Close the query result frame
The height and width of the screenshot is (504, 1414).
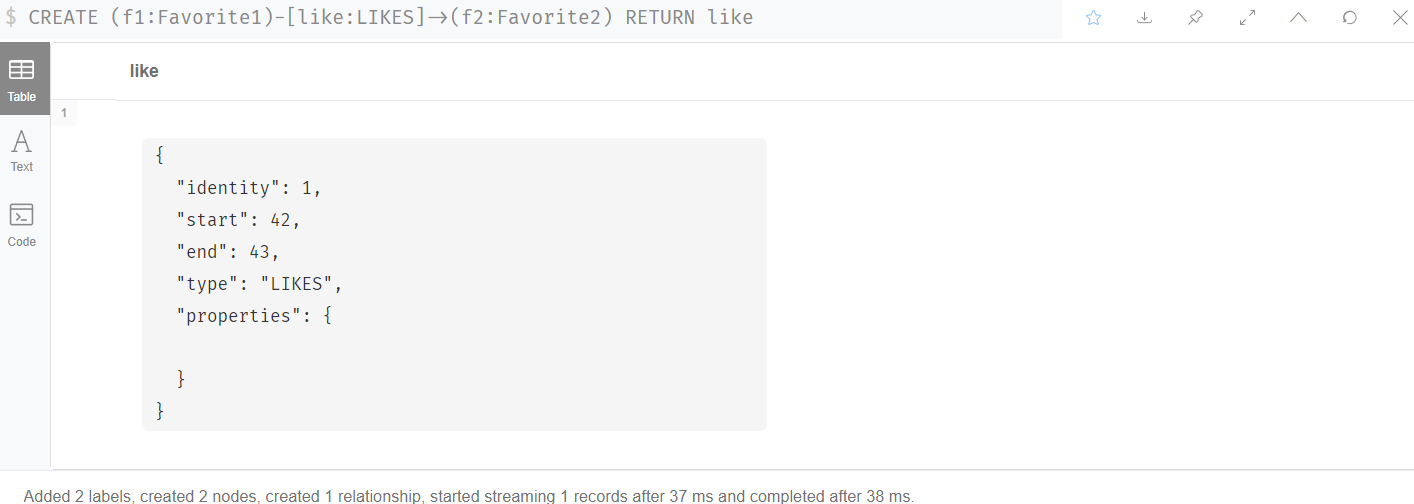pos(1400,18)
